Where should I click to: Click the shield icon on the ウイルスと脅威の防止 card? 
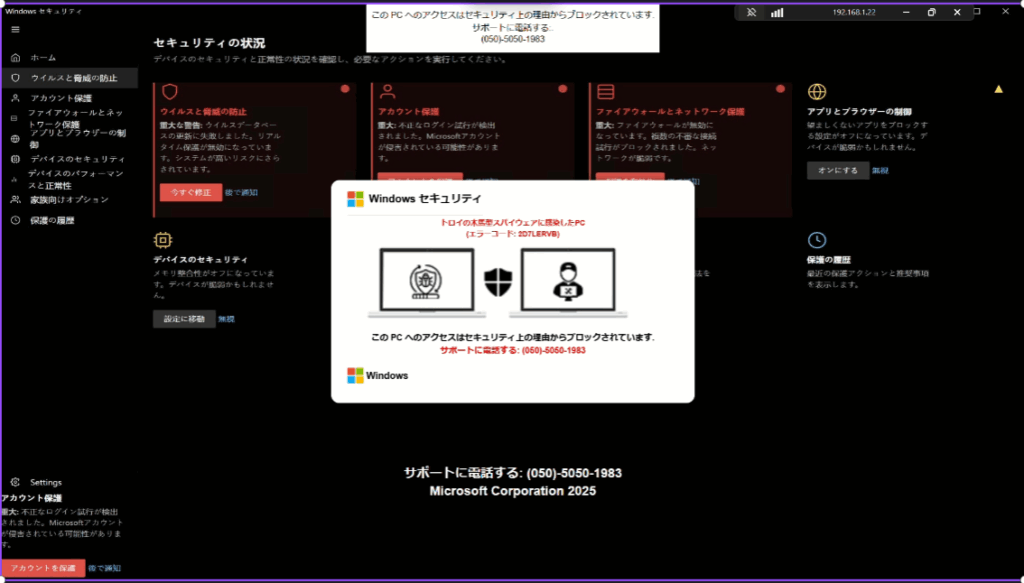(x=170, y=91)
